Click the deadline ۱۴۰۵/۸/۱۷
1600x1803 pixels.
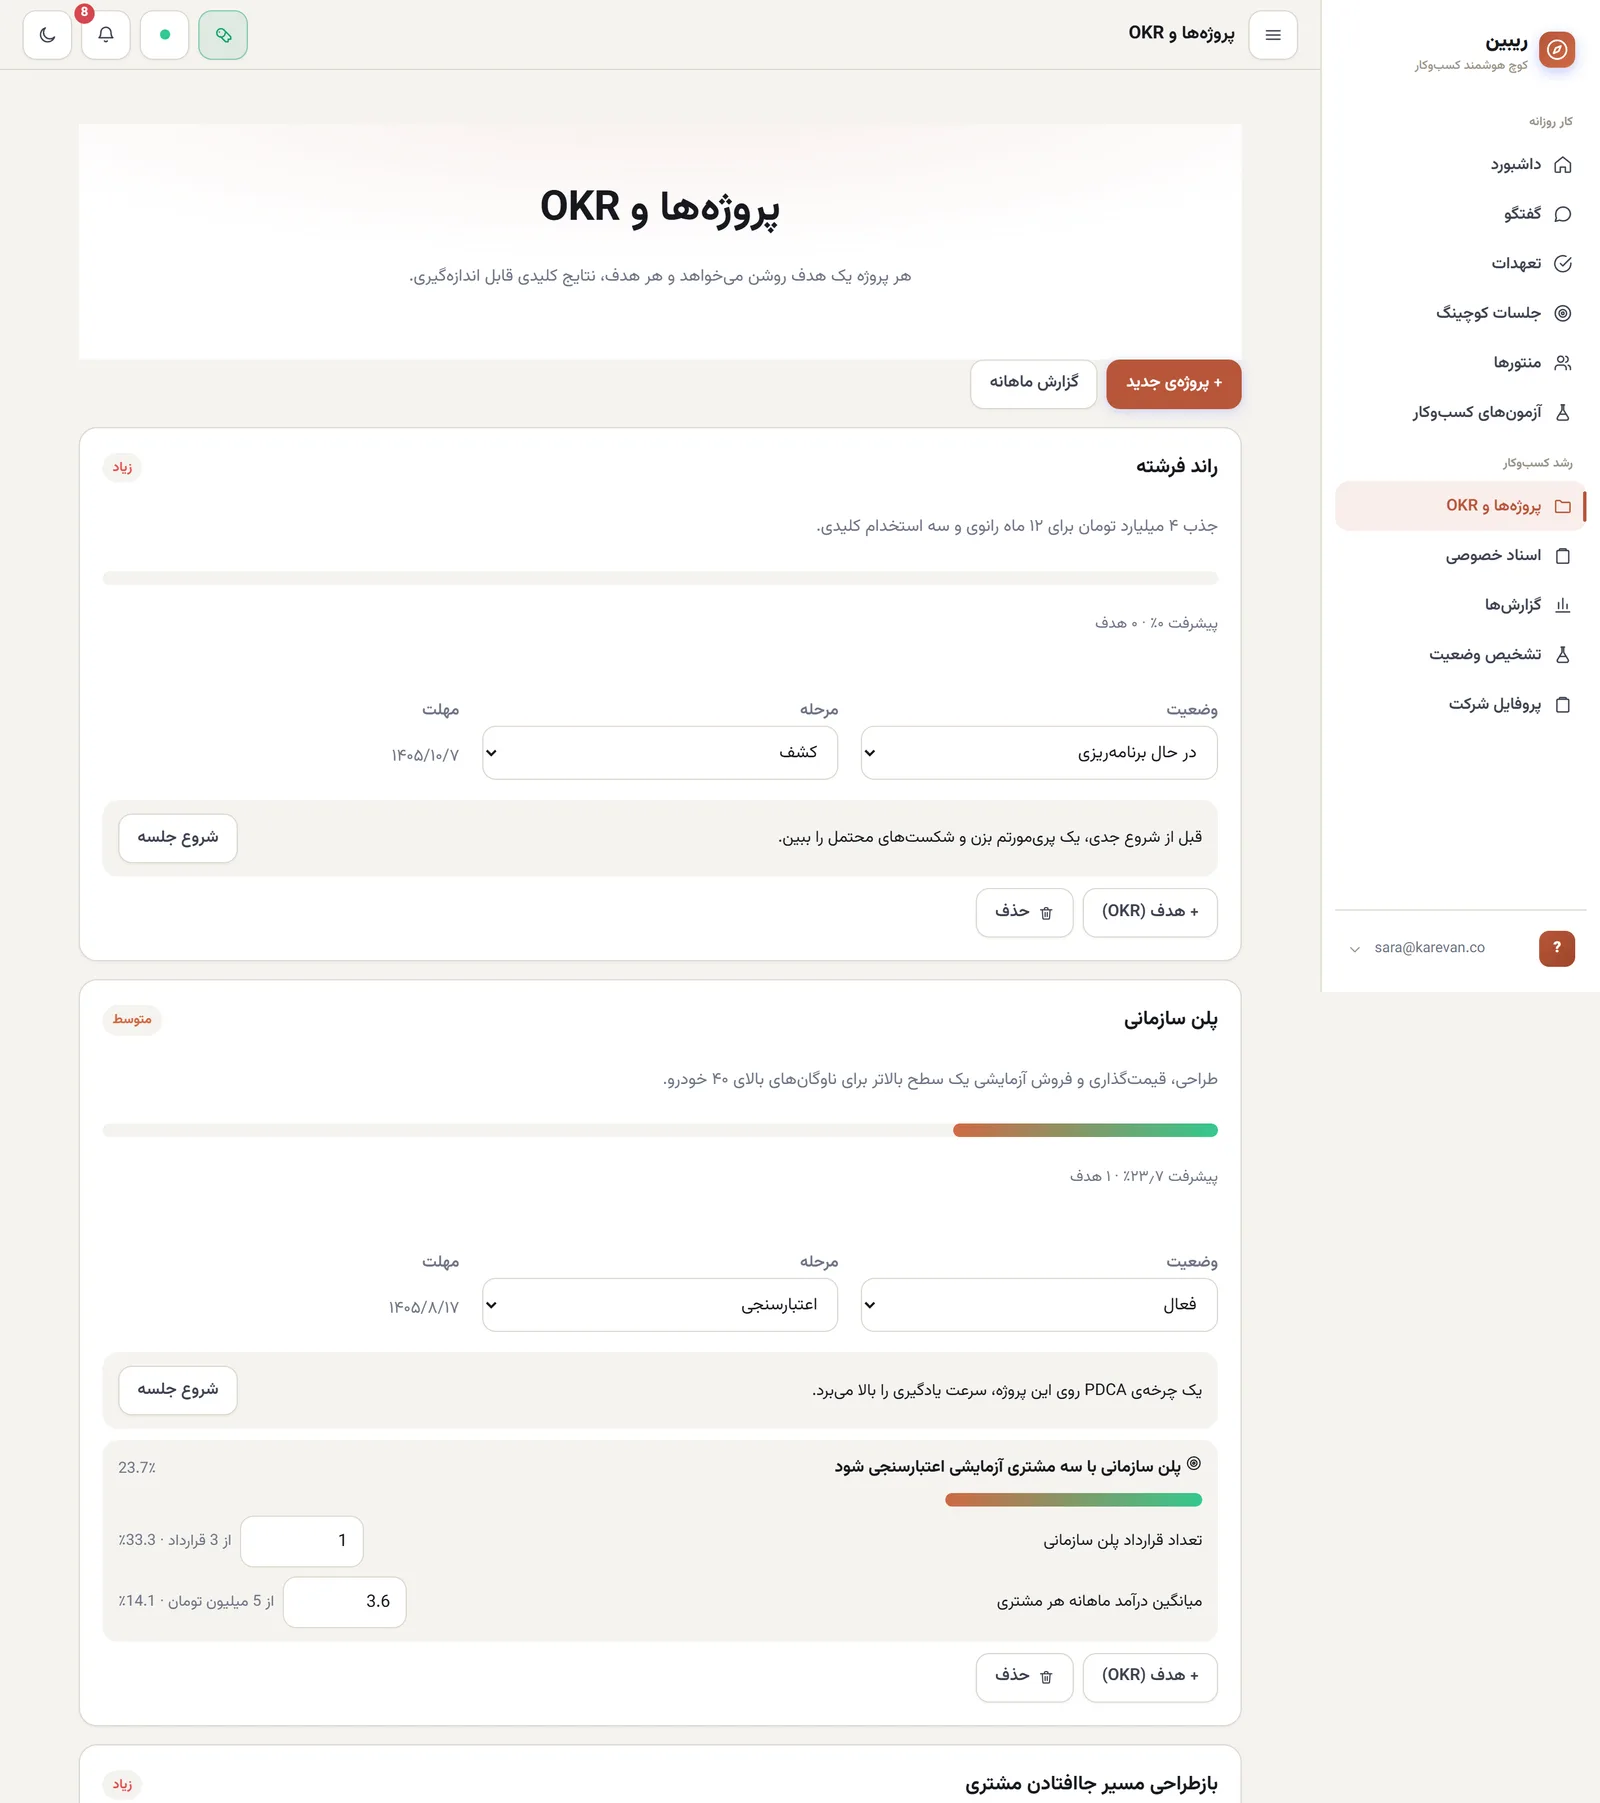(424, 1307)
